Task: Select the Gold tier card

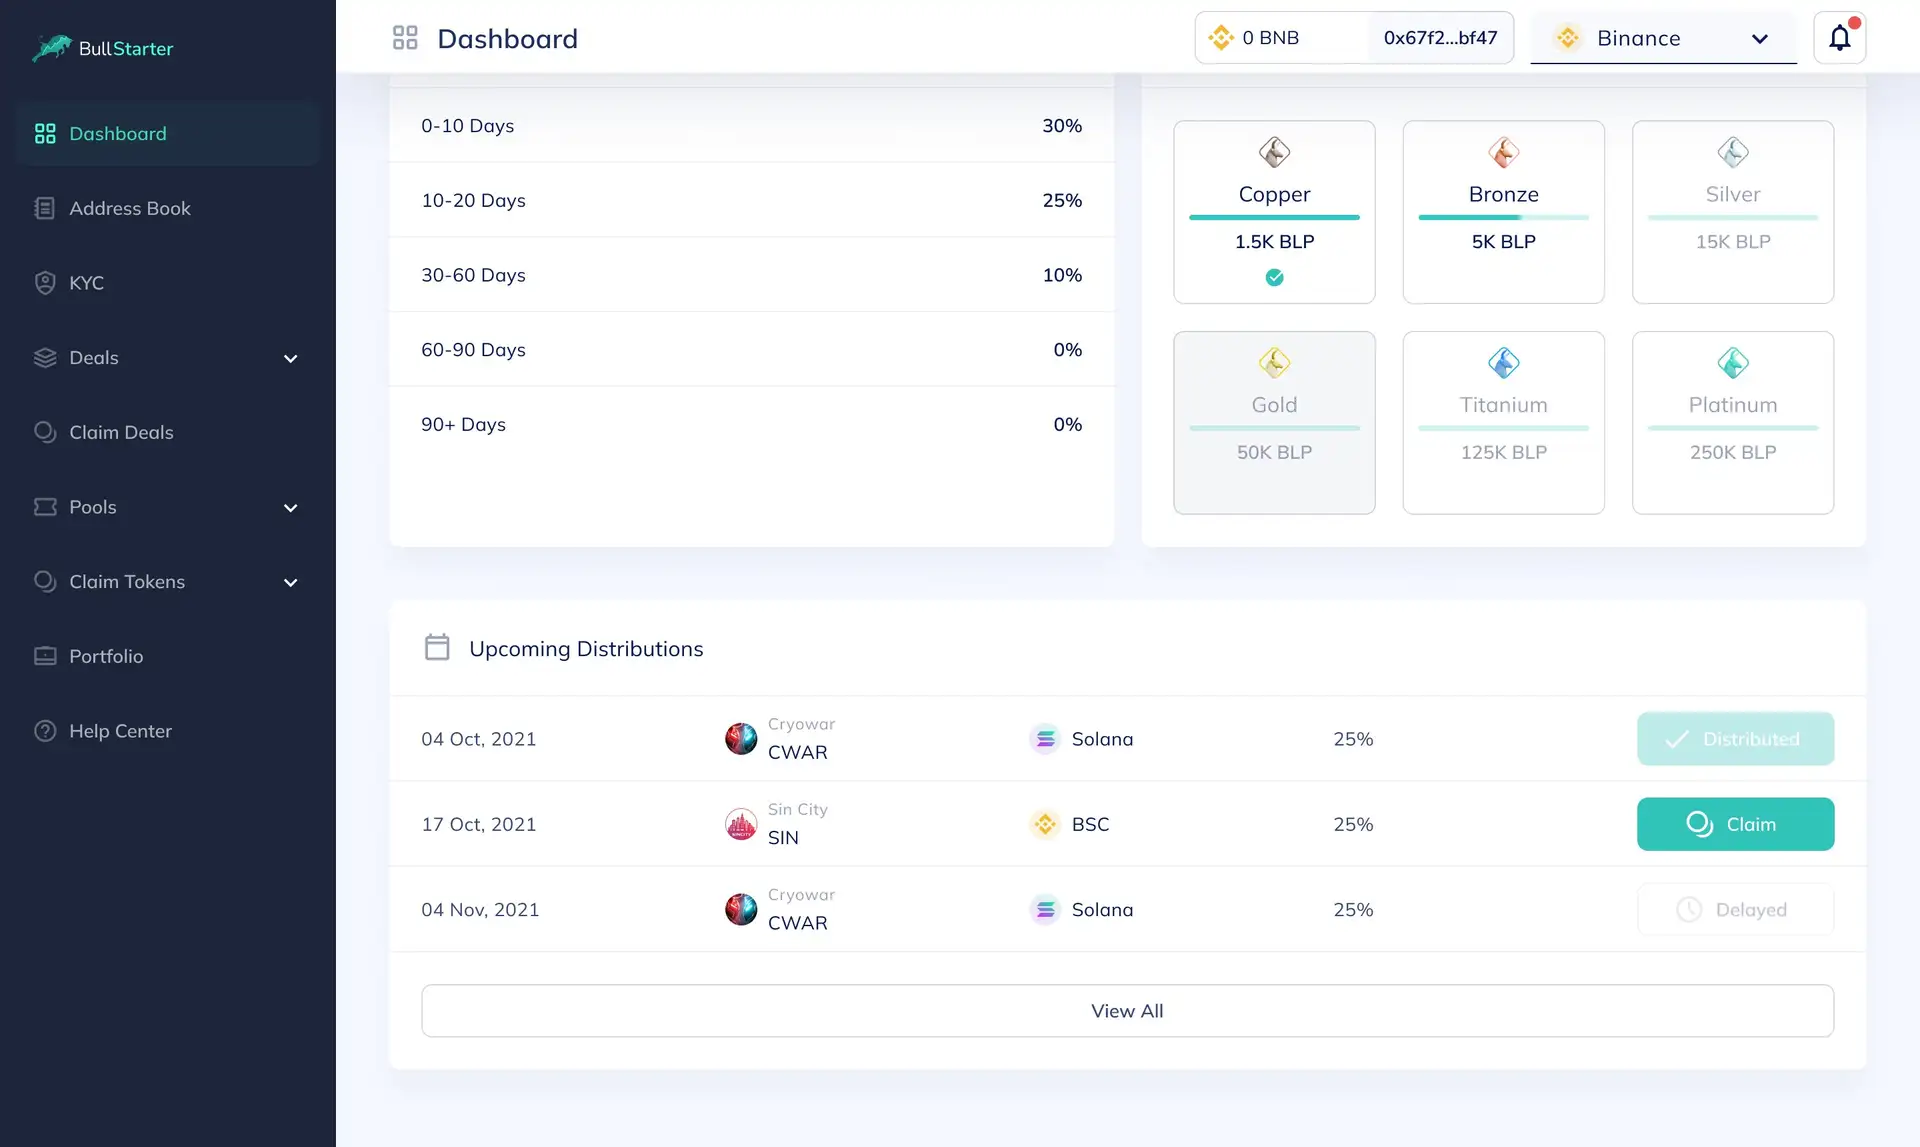Action: click(1274, 422)
